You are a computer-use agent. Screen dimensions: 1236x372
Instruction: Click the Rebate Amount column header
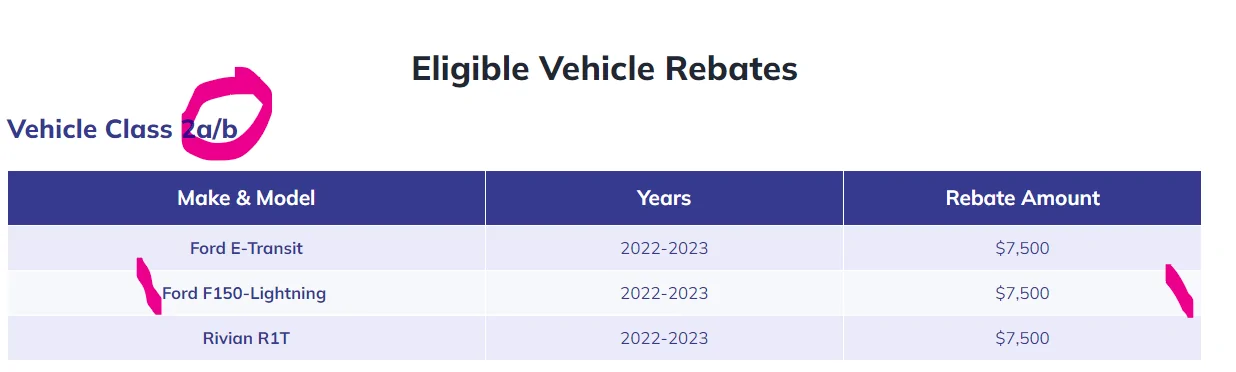tap(1022, 198)
